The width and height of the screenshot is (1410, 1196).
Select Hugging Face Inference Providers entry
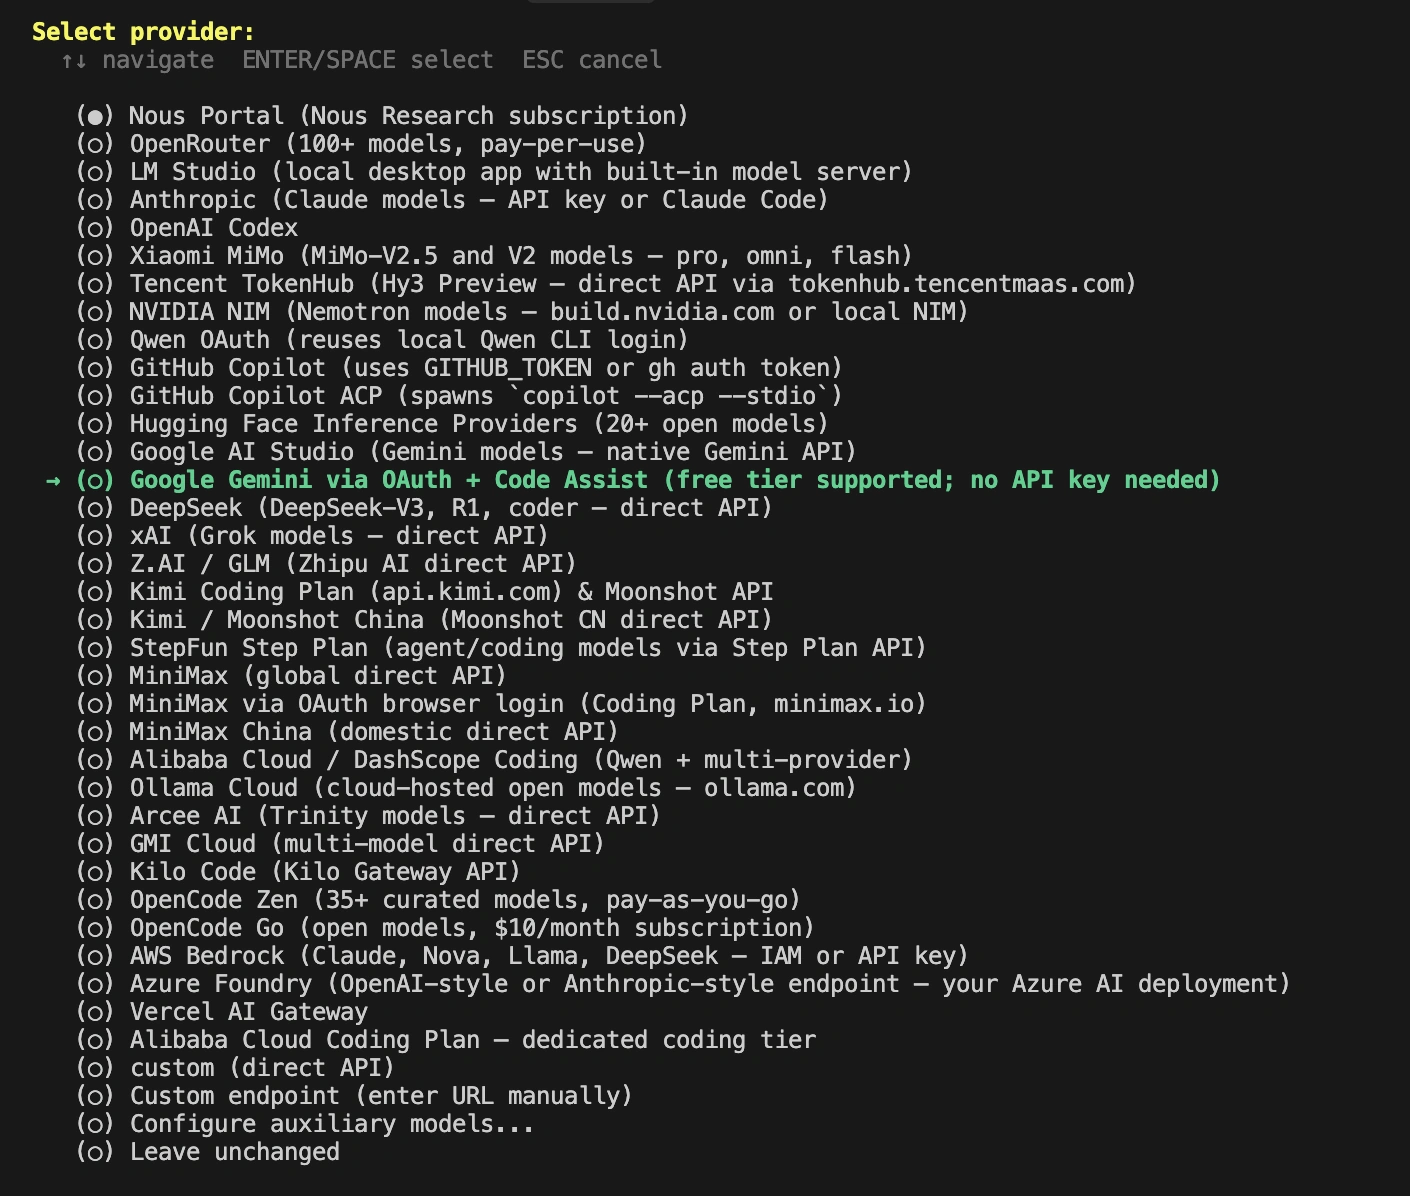(x=453, y=424)
